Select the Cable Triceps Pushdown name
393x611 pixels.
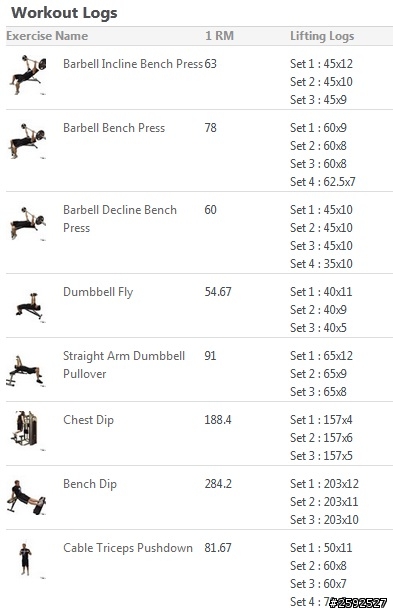tap(128, 548)
